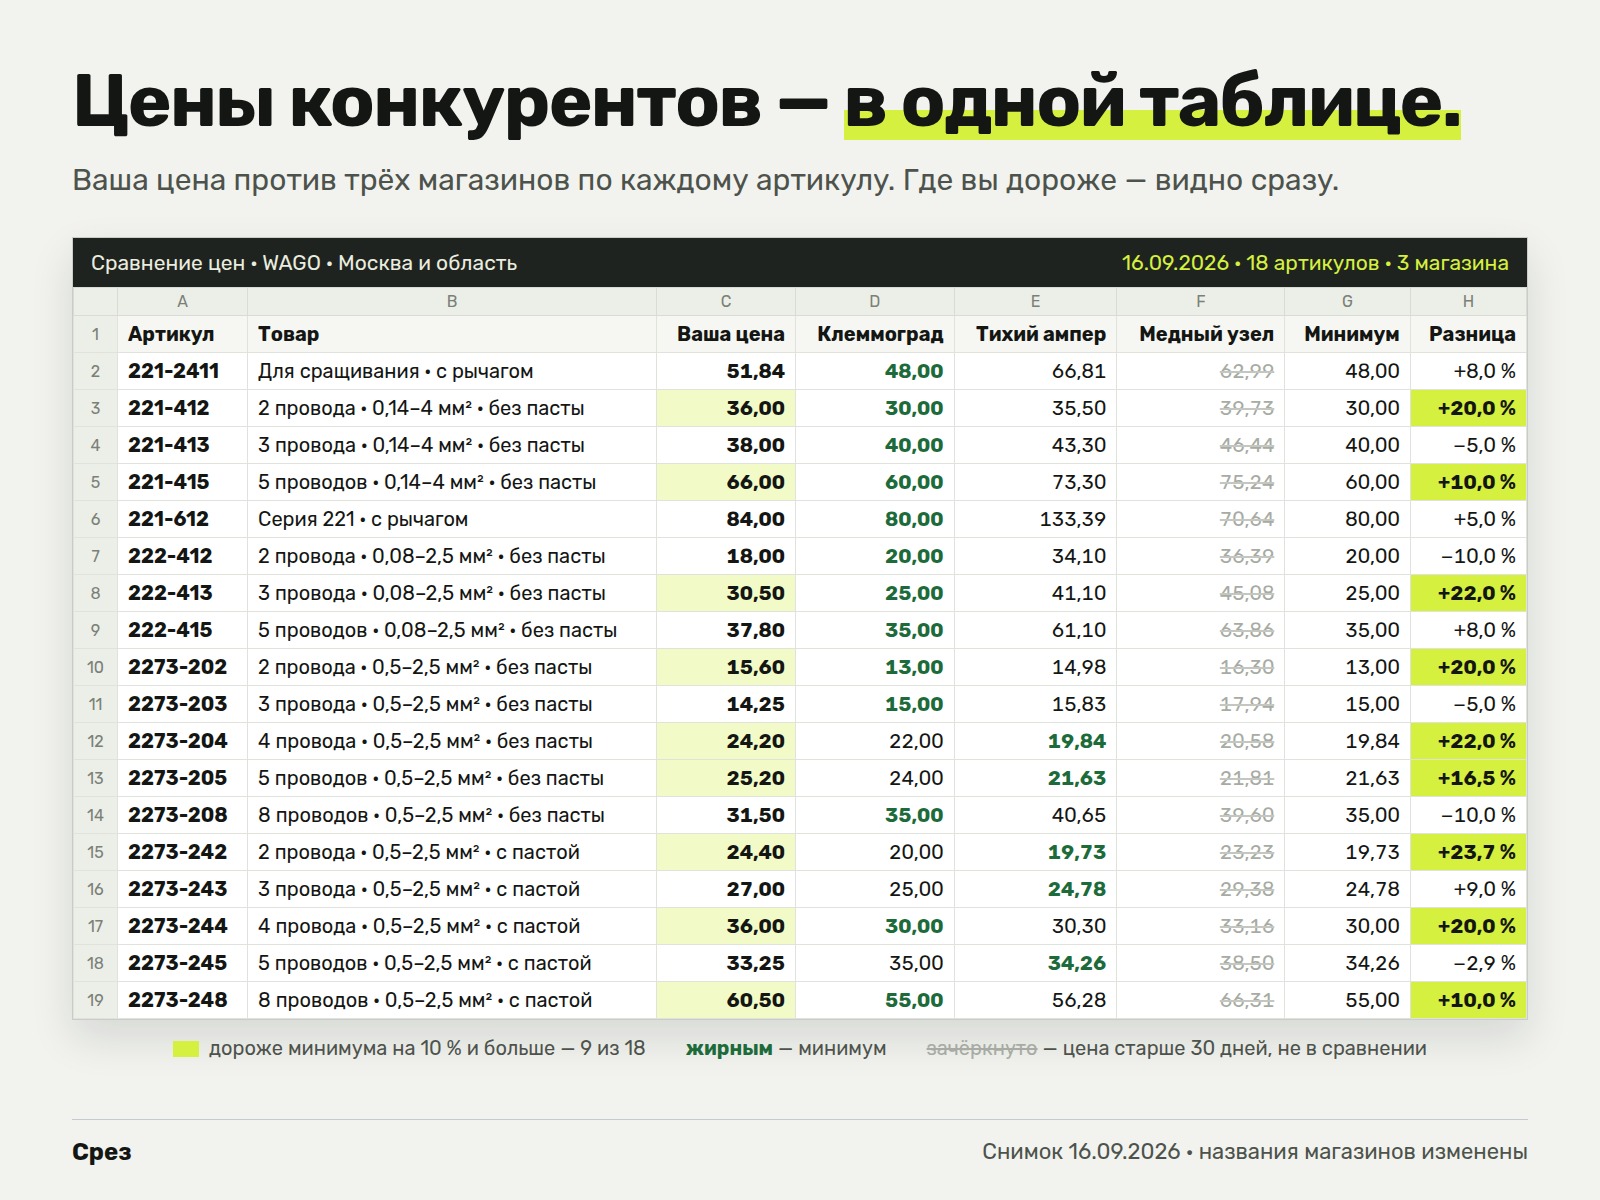Image resolution: width=1600 pixels, height=1200 pixels.
Task: Select your price 30,50 cell
Action: 726,593
